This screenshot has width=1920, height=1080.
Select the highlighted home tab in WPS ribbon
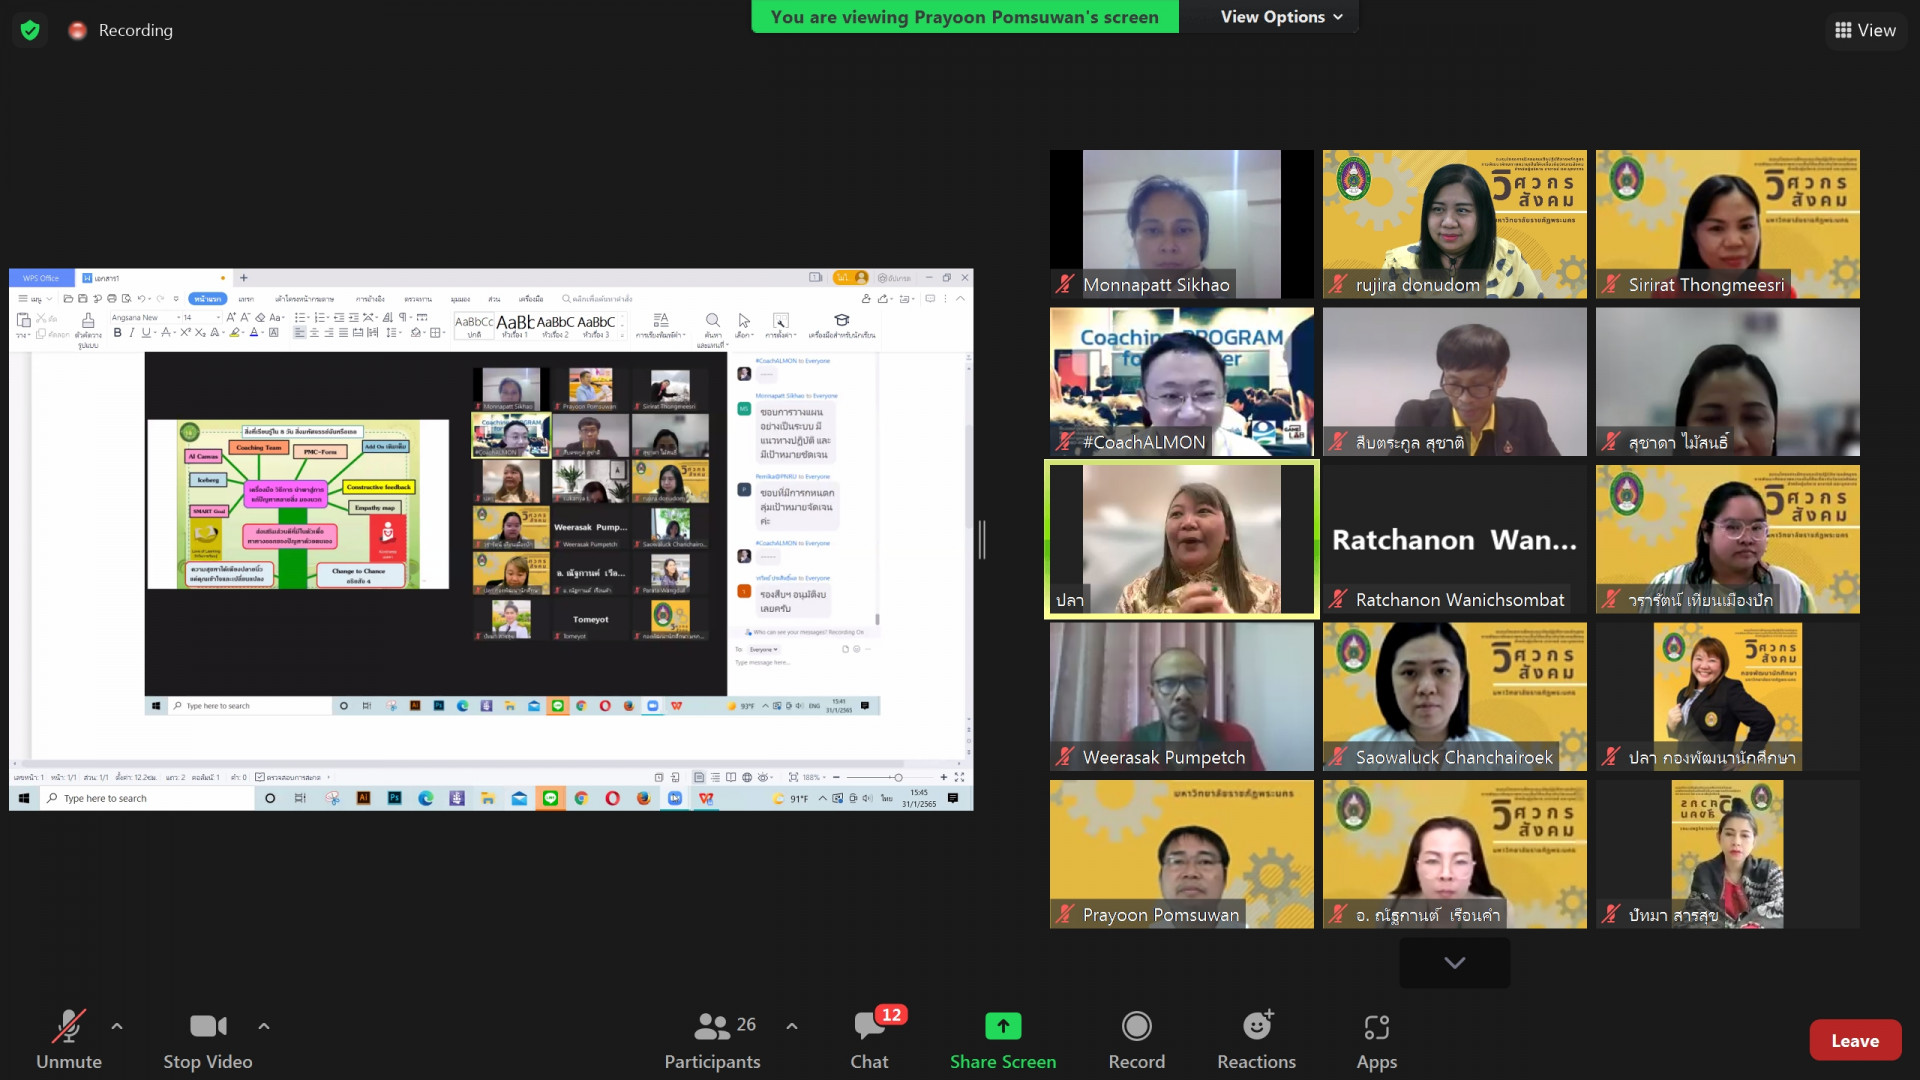[208, 298]
